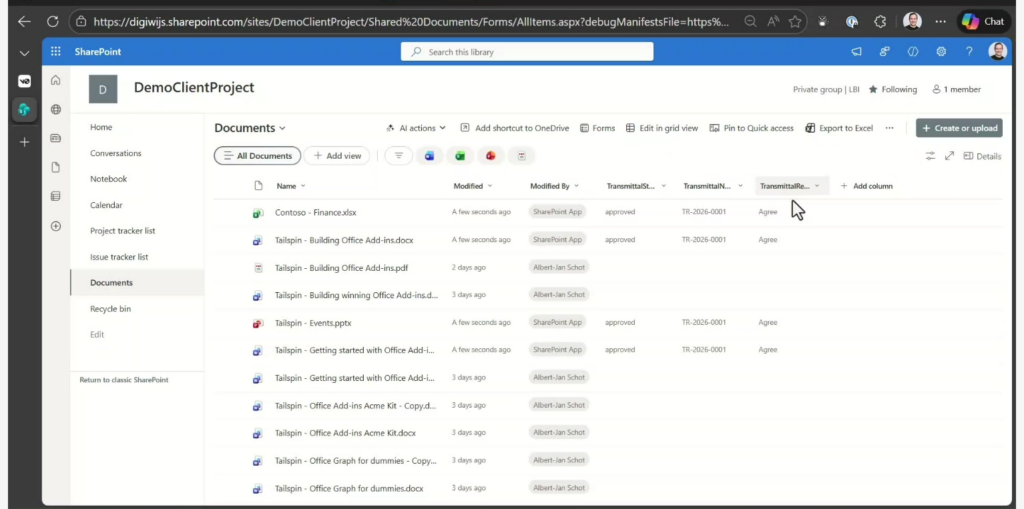Click Add shortcut to OneDrive
The height and width of the screenshot is (509, 1024).
pos(515,128)
